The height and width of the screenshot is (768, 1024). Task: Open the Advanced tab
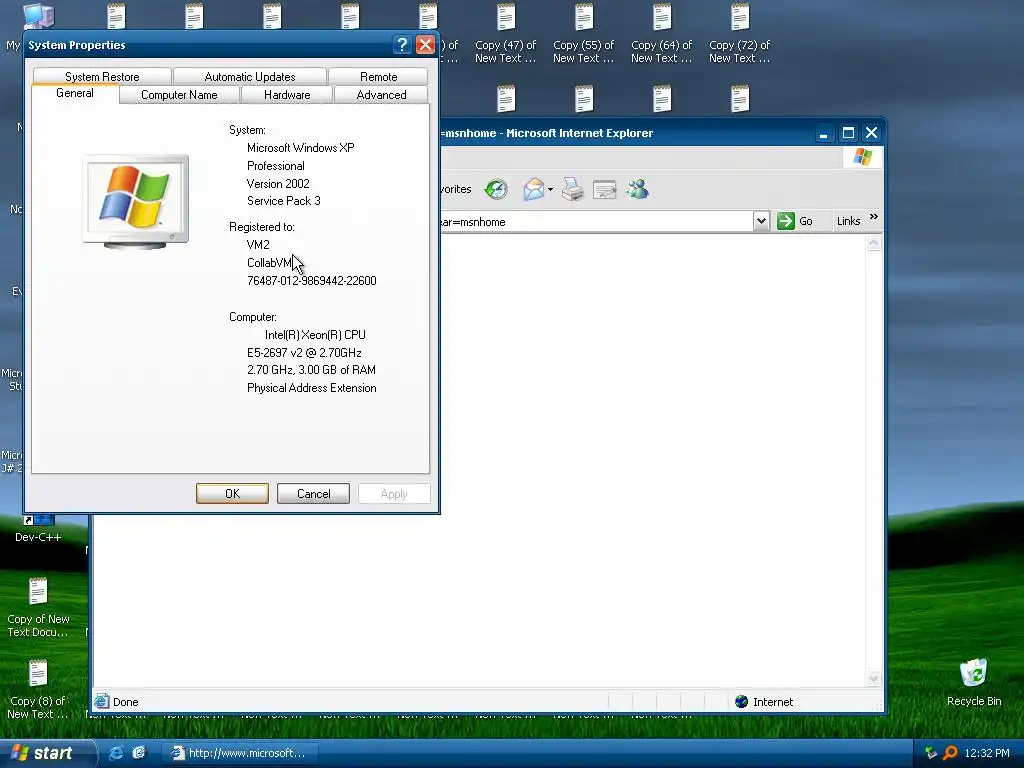click(381, 95)
